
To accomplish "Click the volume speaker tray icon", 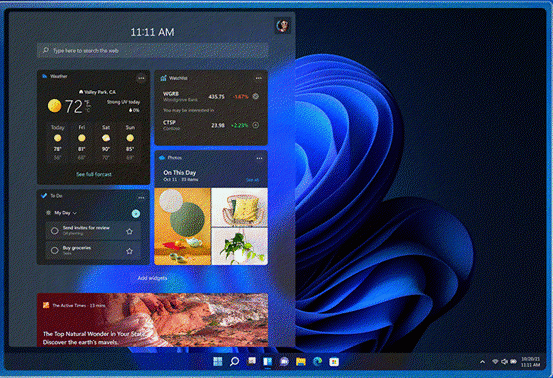I will 504,362.
